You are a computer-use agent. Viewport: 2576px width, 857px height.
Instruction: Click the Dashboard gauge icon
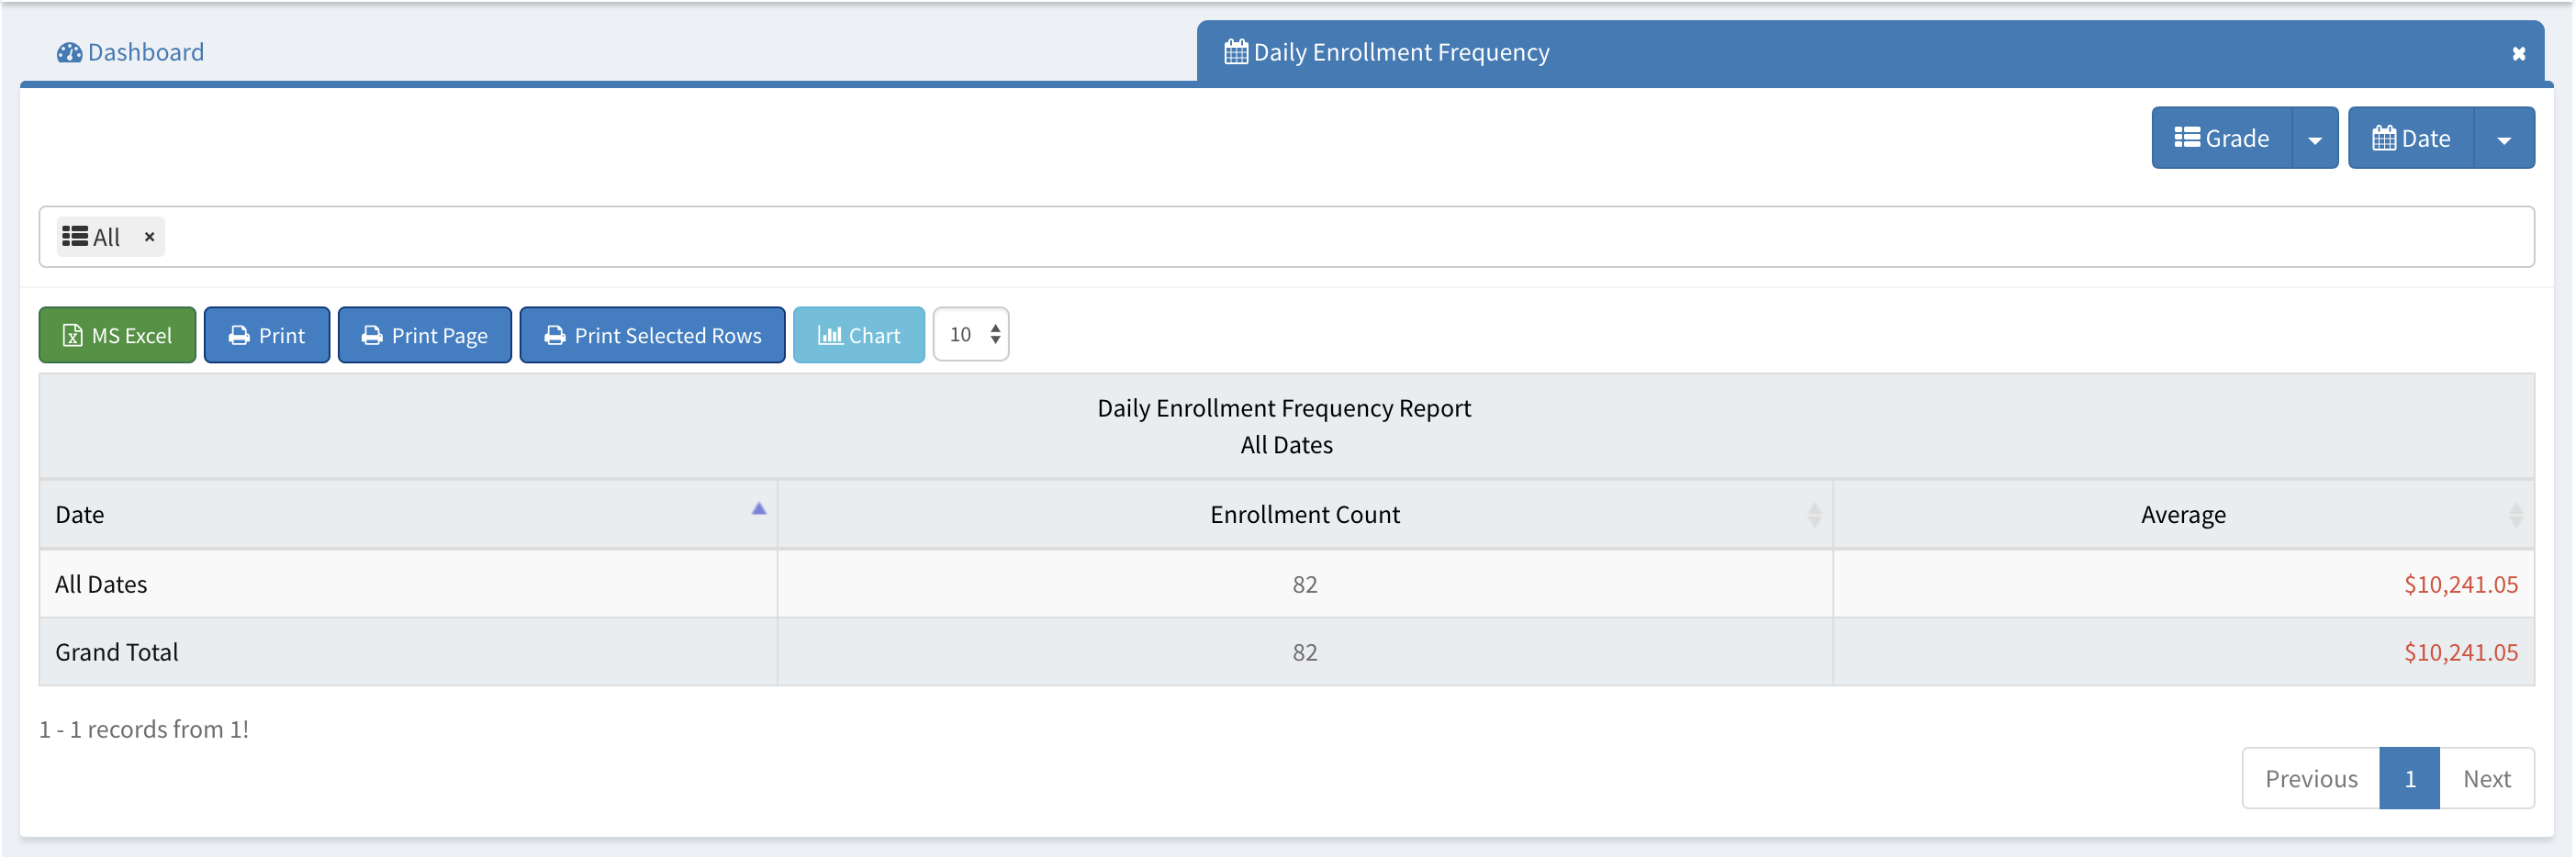click(69, 53)
